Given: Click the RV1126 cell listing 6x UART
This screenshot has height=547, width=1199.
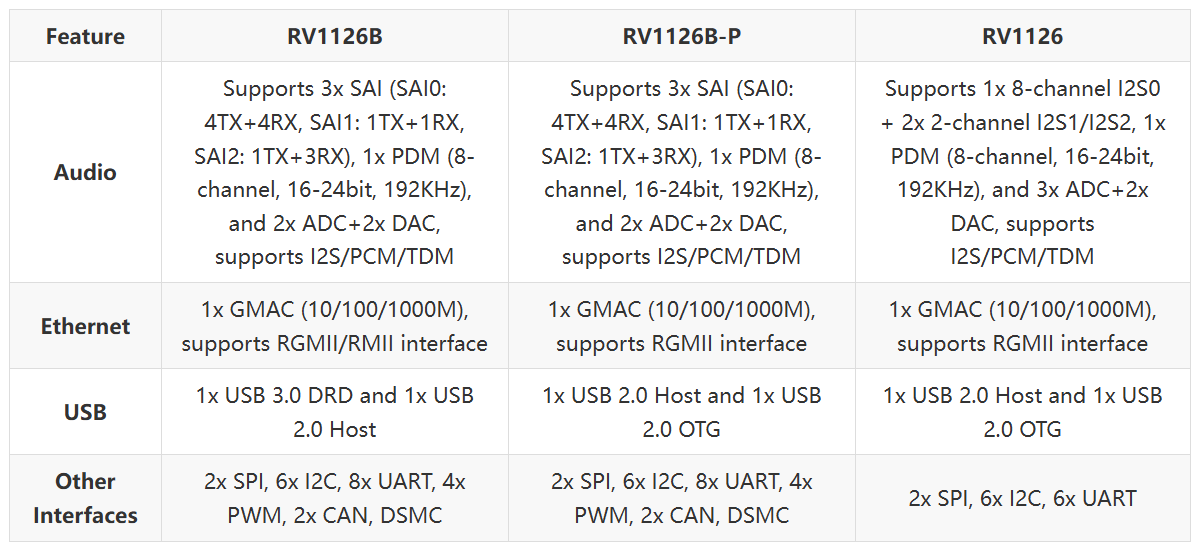Looking at the screenshot, I should coord(1022,498).
